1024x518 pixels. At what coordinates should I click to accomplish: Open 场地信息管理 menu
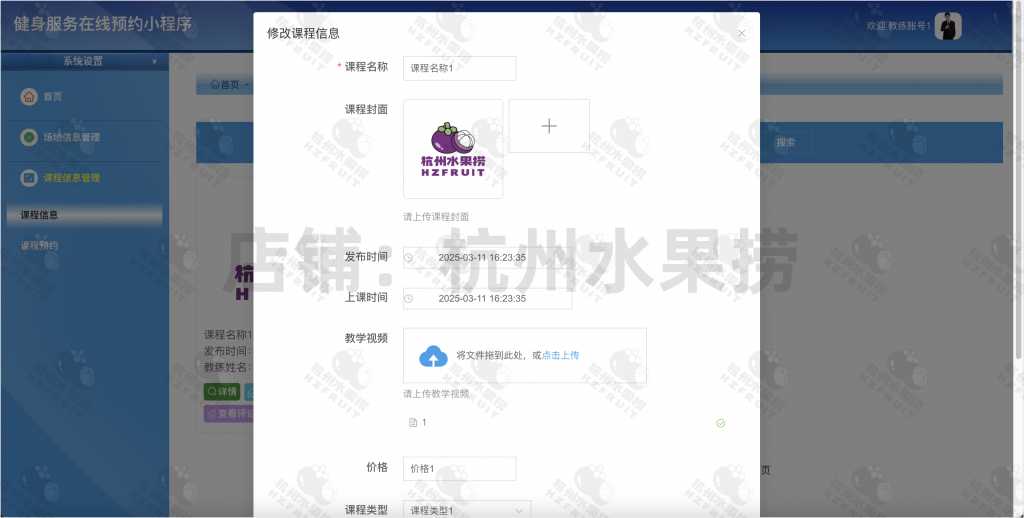[72, 137]
